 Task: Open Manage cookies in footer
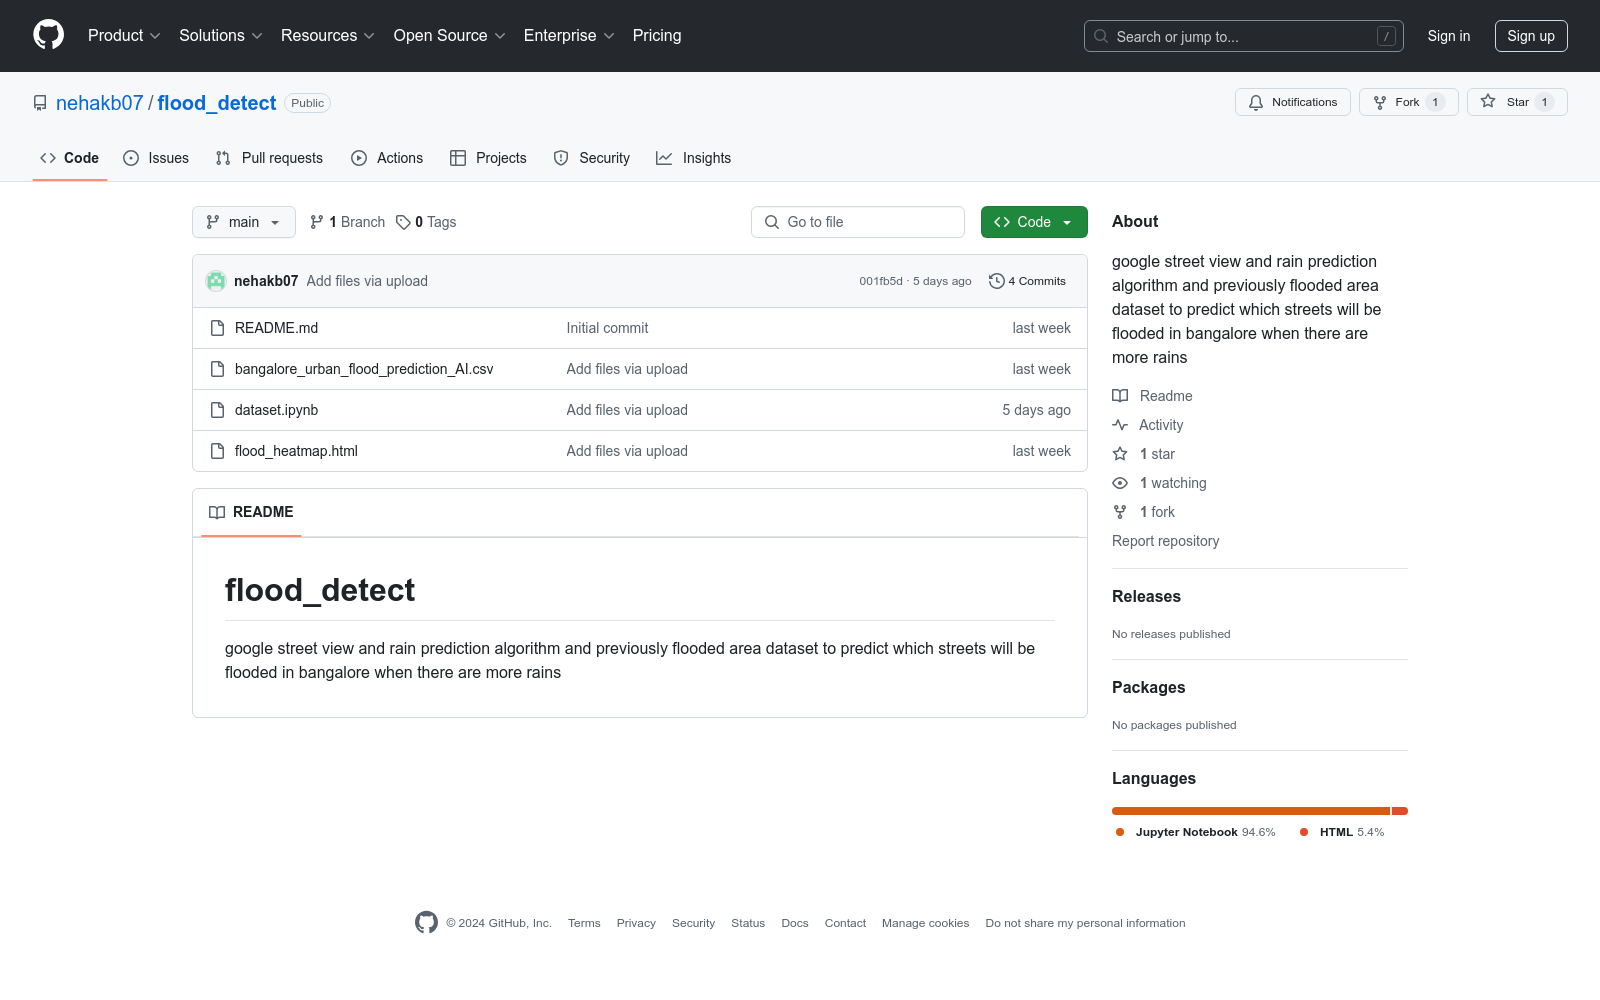(926, 923)
